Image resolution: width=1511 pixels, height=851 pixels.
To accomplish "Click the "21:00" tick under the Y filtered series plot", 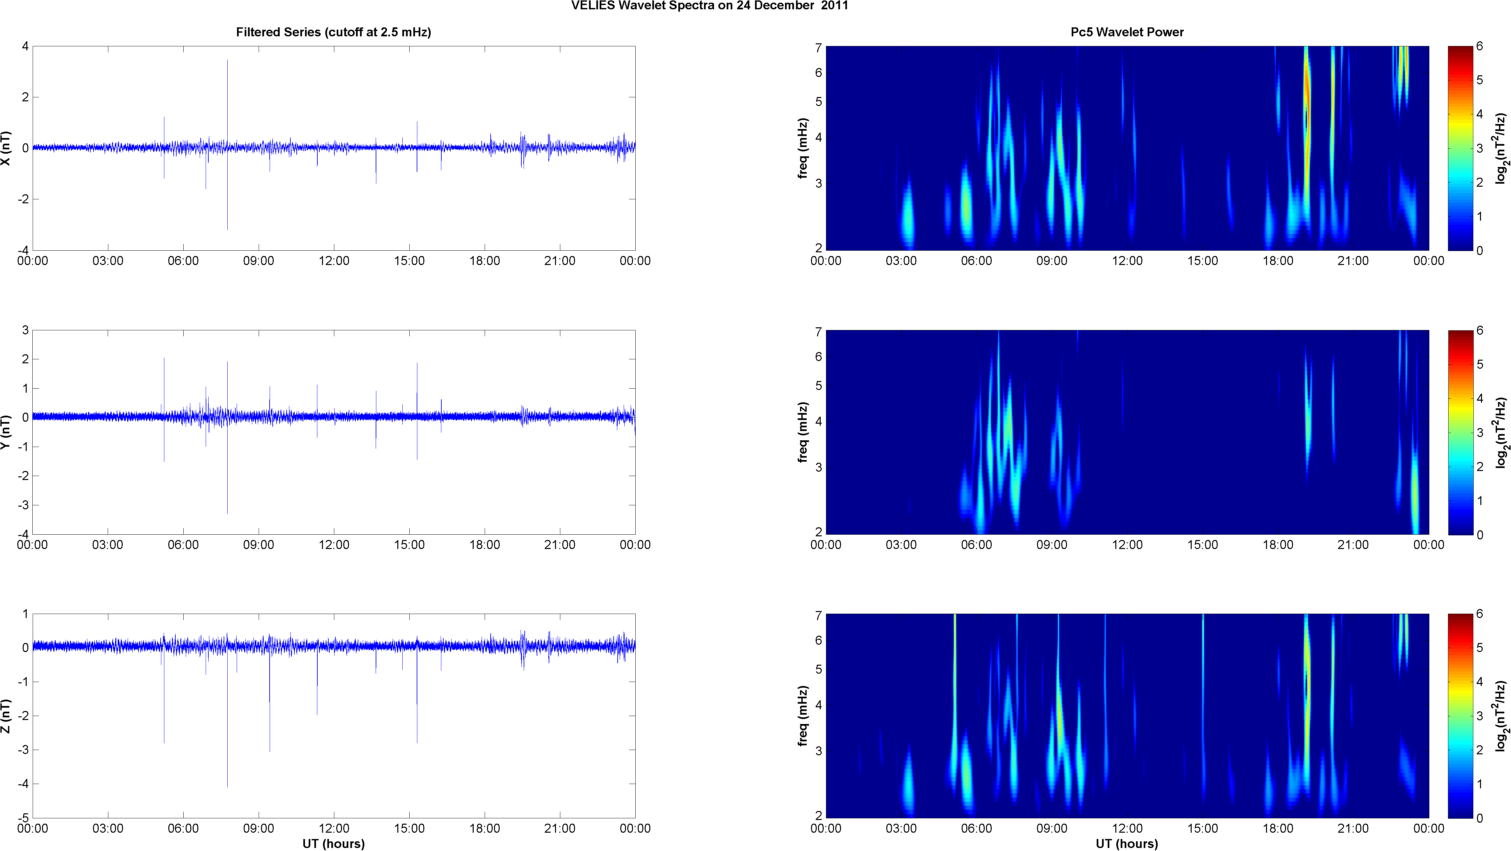I will (560, 545).
